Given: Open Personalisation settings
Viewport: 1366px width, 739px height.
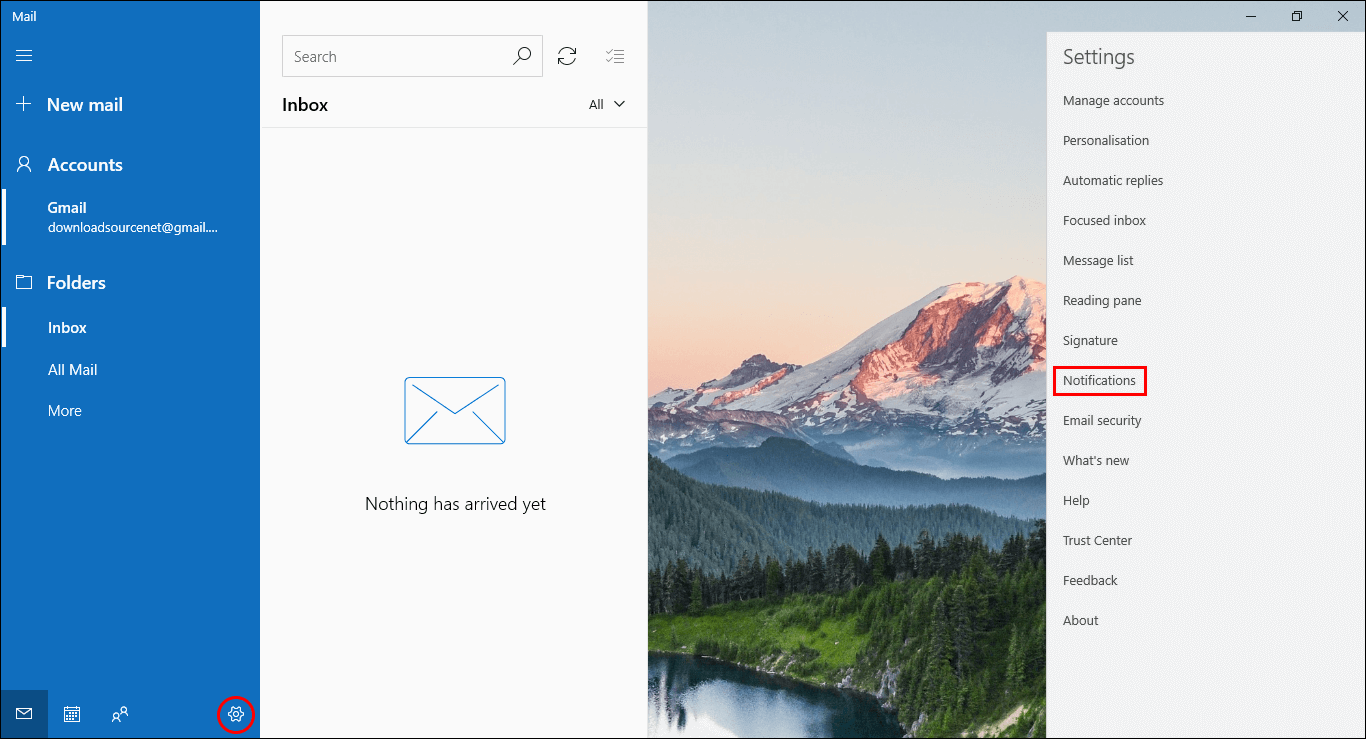Looking at the screenshot, I should (x=1106, y=141).
